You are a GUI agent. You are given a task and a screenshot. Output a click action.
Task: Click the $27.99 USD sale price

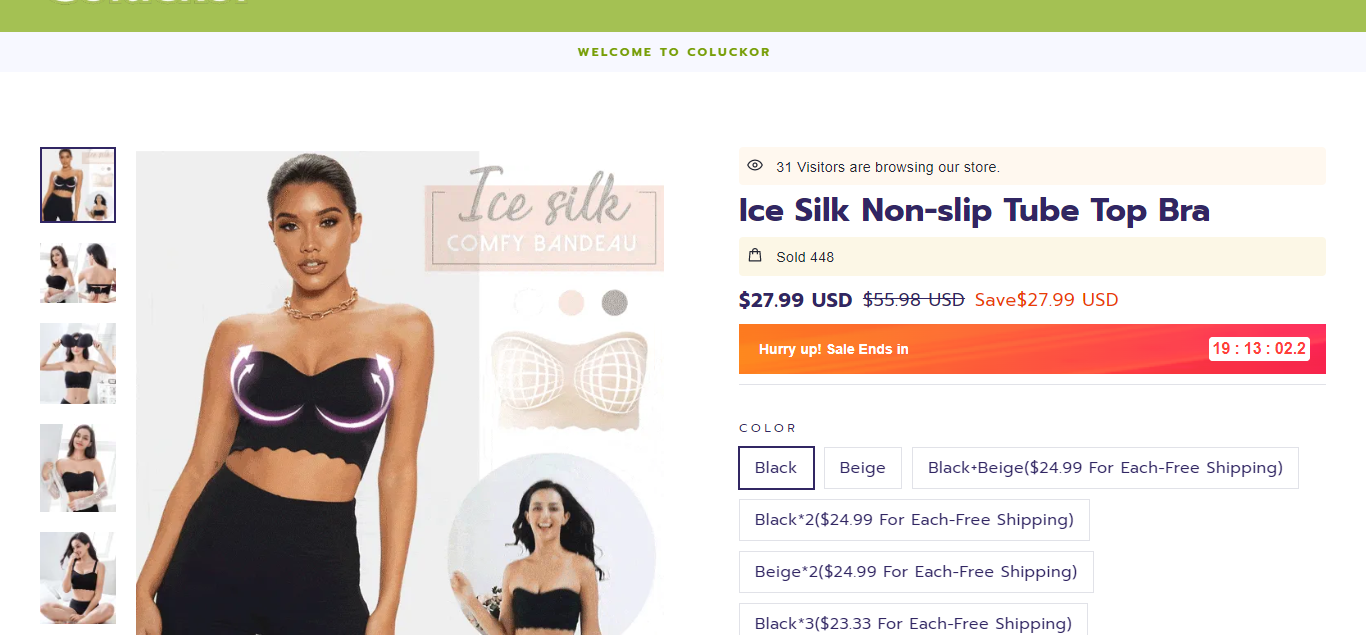[x=795, y=300]
